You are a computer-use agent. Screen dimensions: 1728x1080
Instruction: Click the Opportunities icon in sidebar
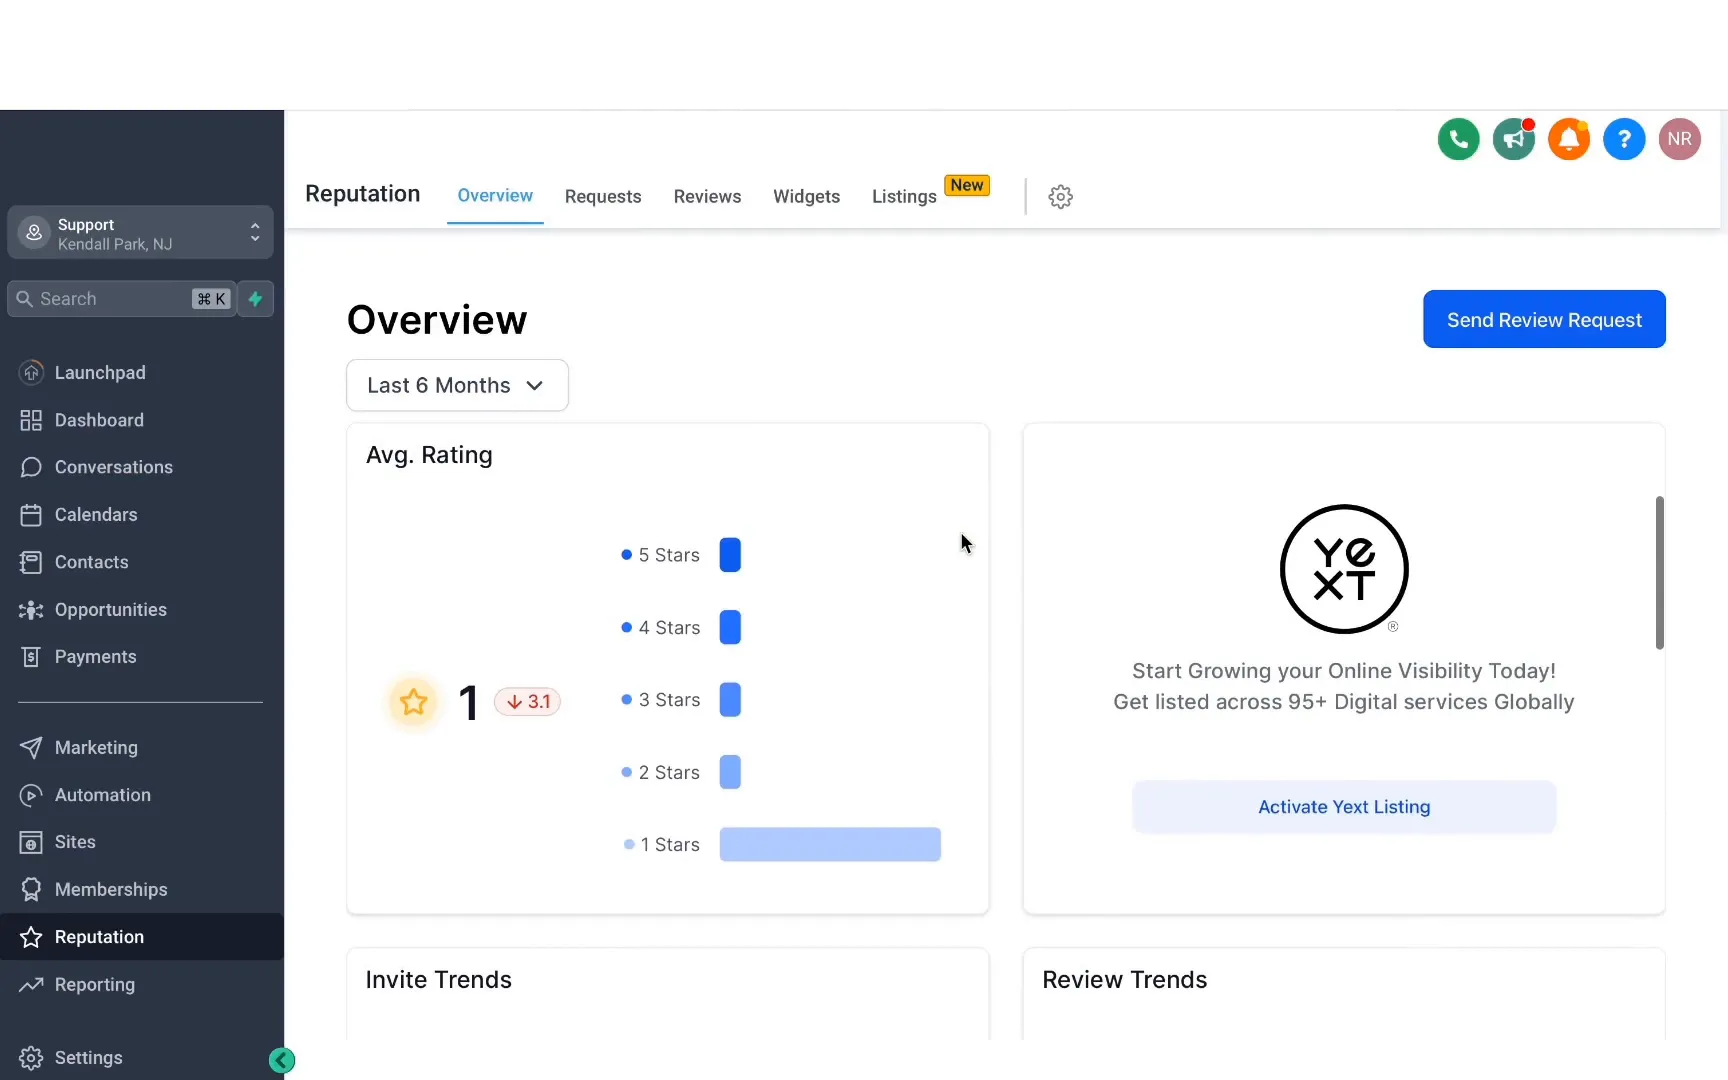(31, 609)
